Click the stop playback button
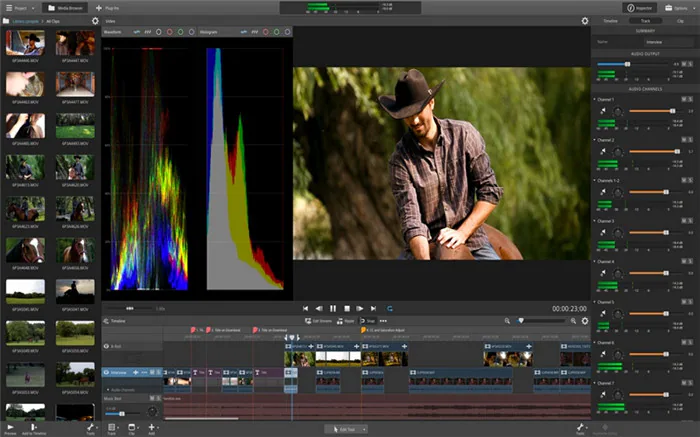This screenshot has width=700, height=437. click(x=346, y=308)
